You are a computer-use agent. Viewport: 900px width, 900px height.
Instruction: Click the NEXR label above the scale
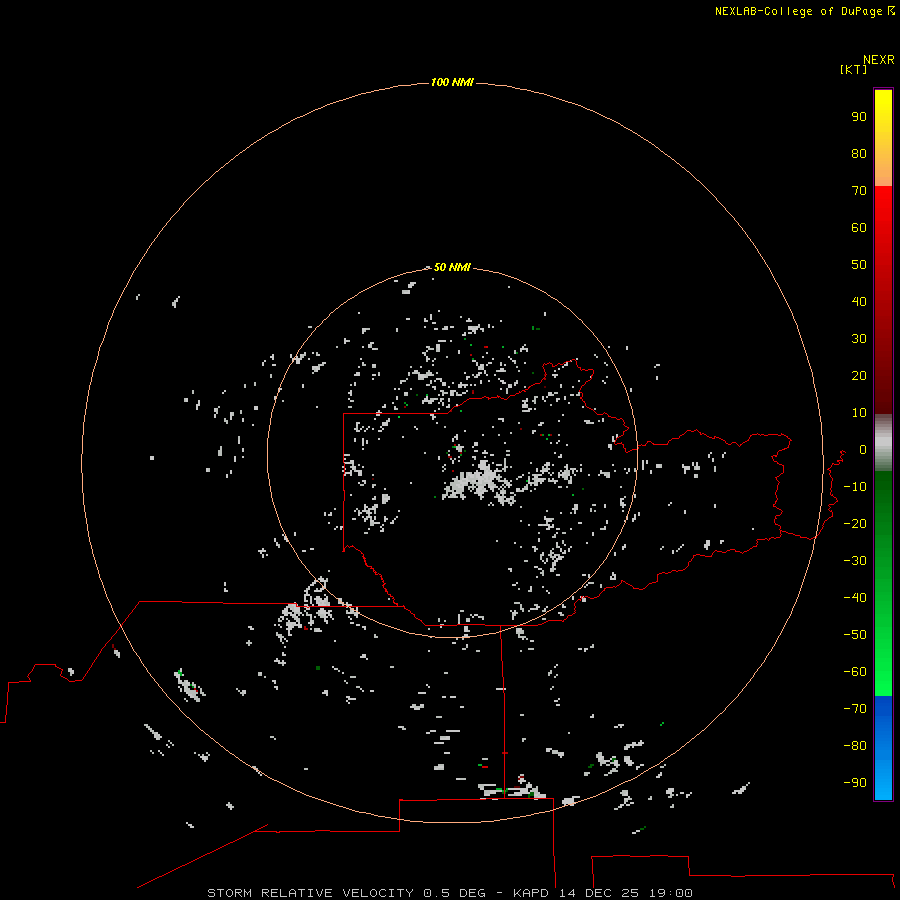[x=879, y=60]
